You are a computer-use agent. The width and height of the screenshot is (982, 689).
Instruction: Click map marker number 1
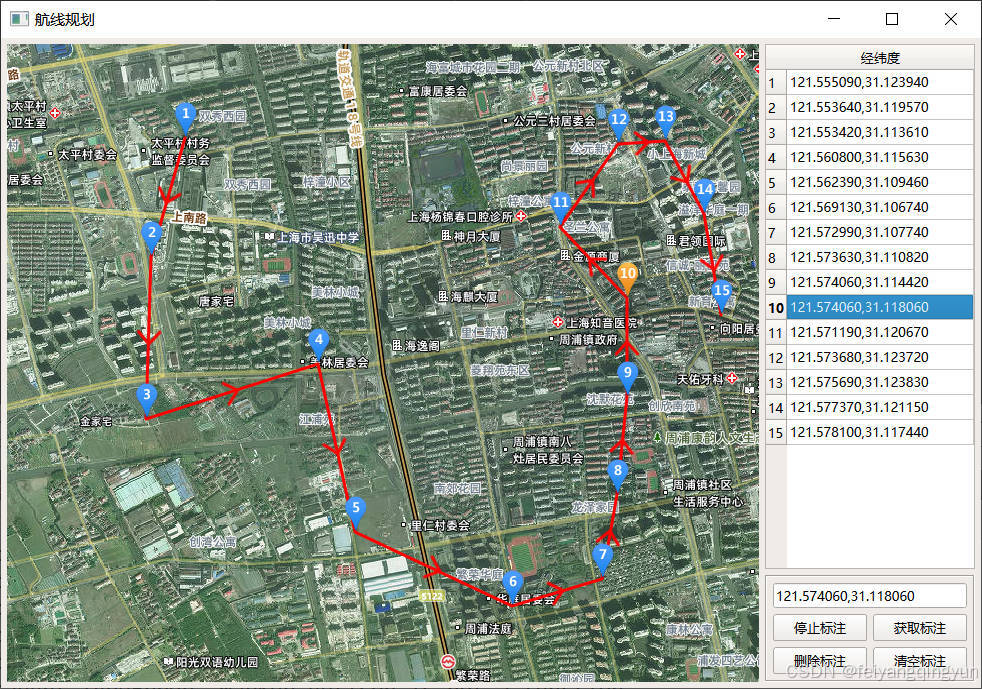[x=185, y=118]
